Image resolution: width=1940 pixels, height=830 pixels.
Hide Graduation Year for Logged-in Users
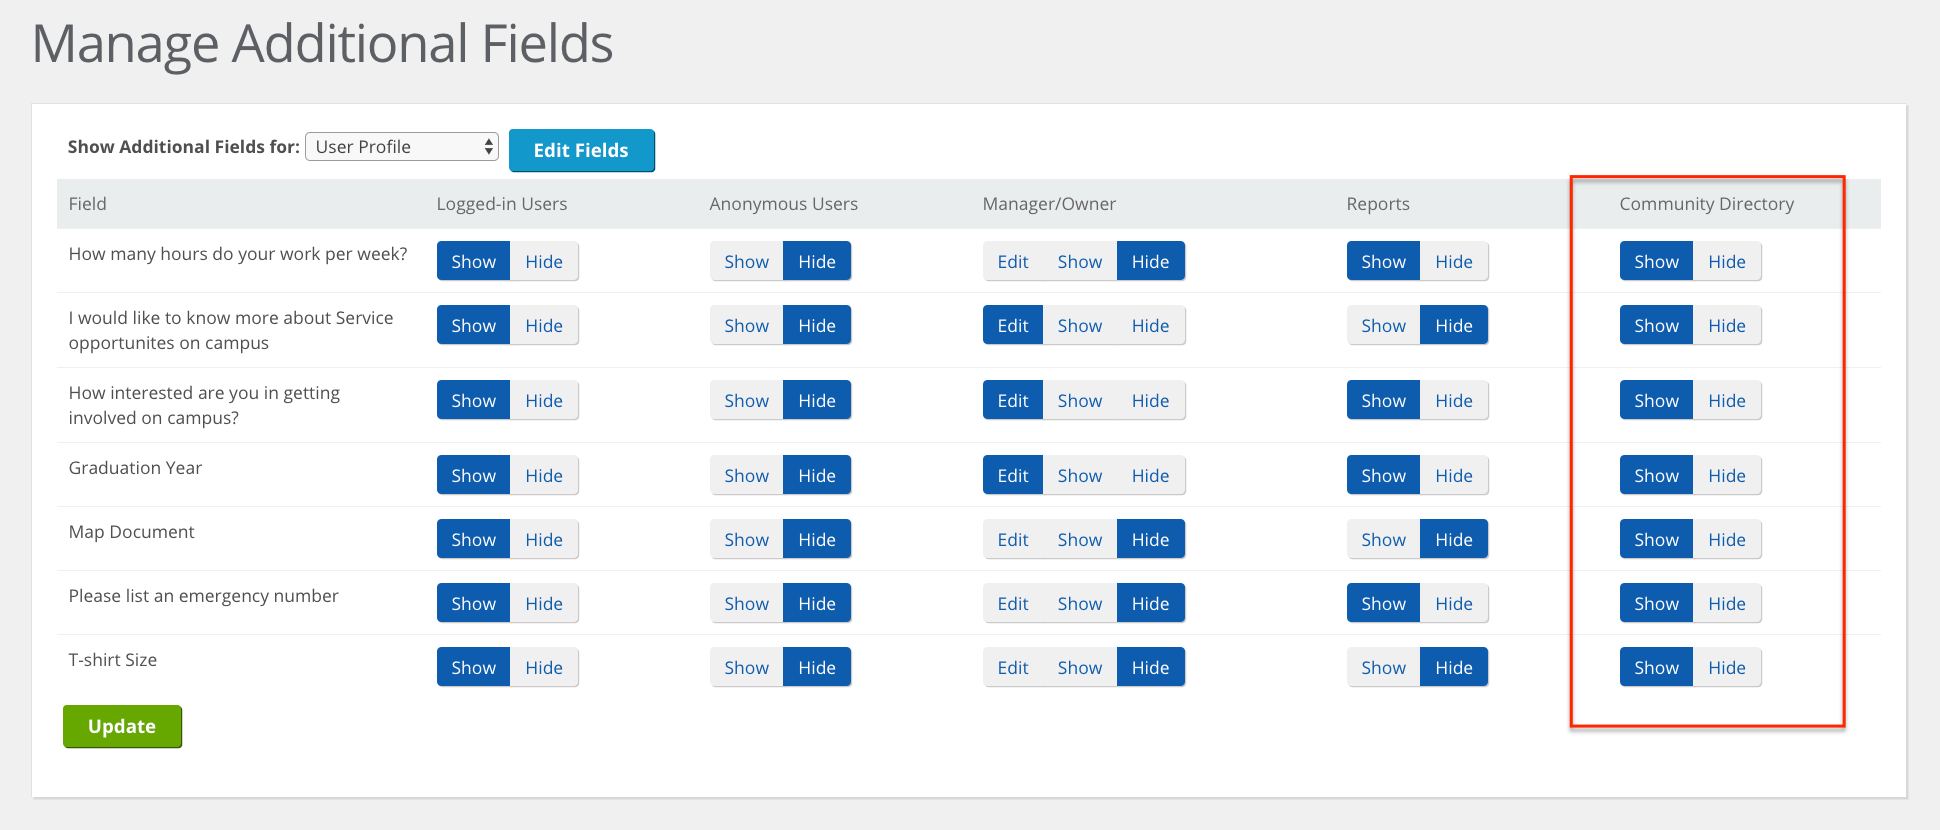point(544,475)
